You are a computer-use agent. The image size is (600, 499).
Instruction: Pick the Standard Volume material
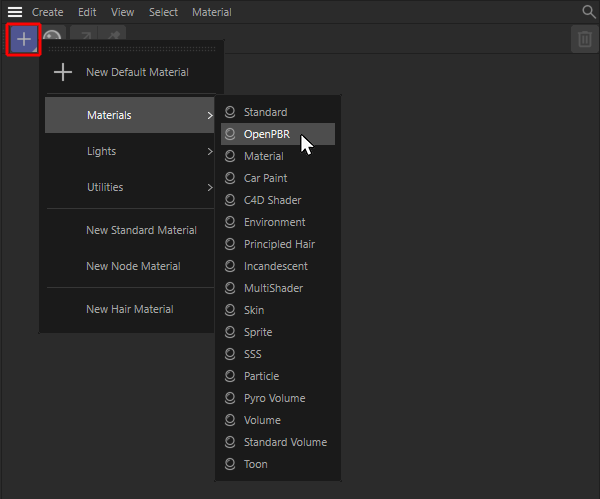[285, 442]
